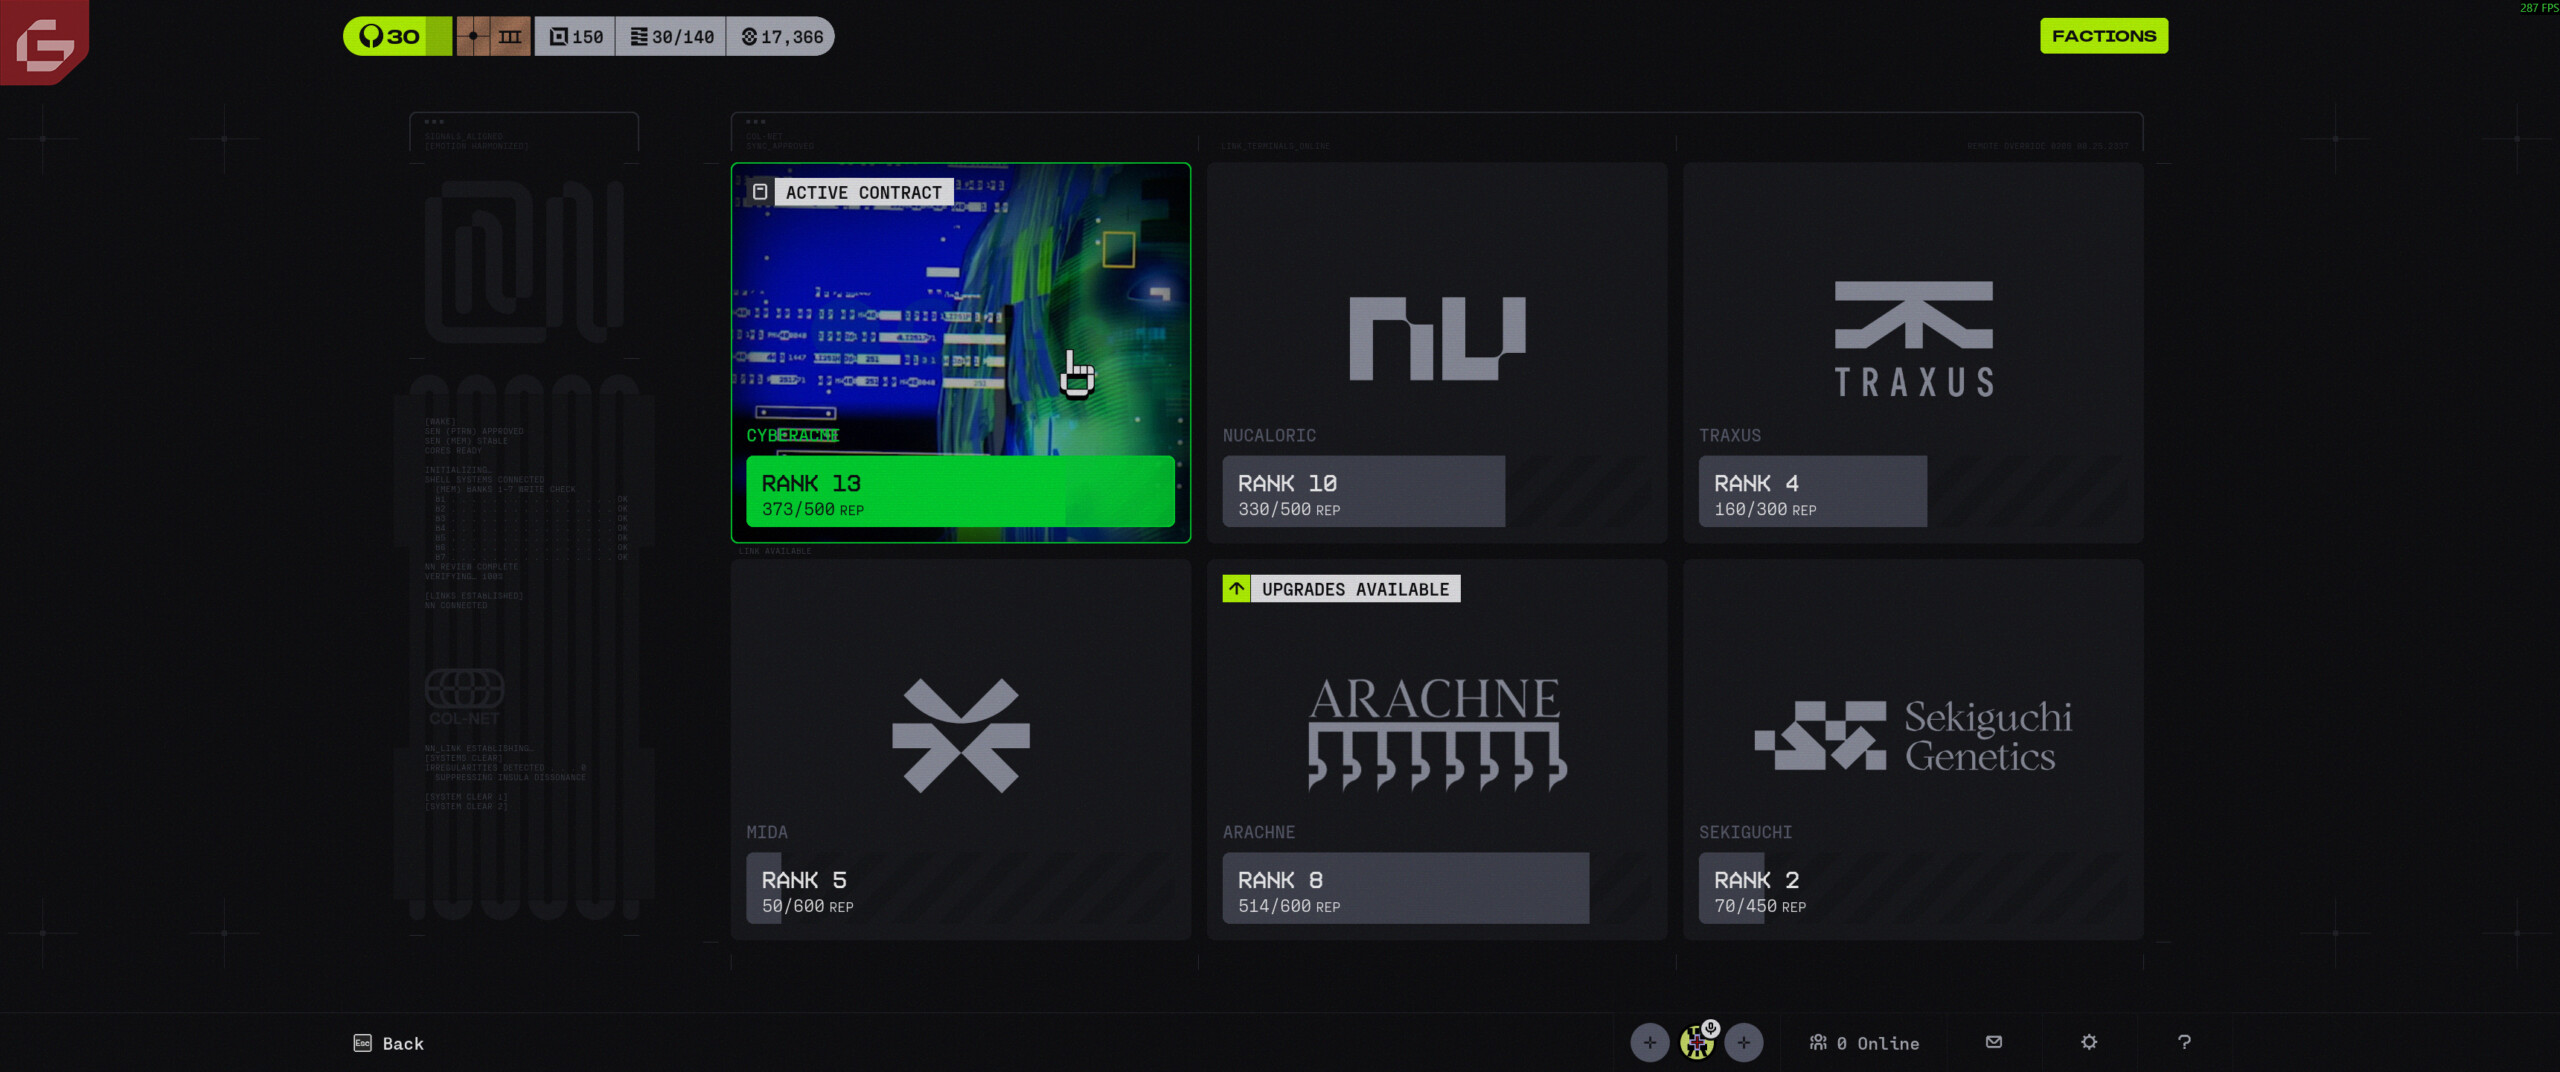The image size is (2560, 1072).
Task: Click the player avatar with microphone badge
Action: click(1697, 1043)
